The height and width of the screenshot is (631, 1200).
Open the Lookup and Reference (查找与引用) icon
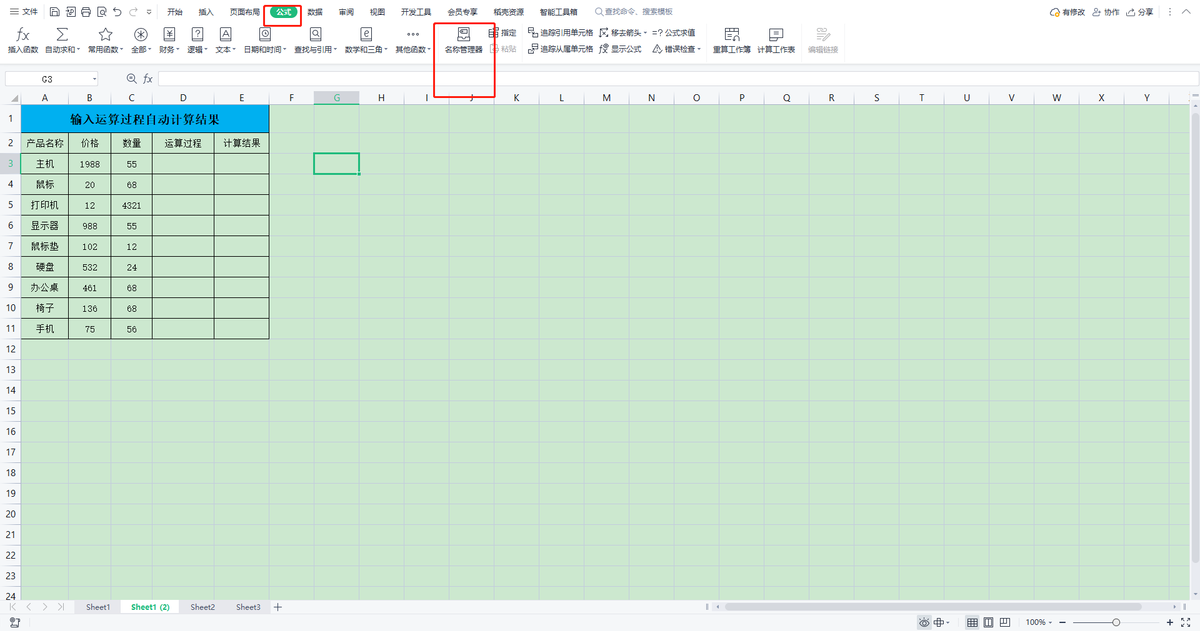315,34
